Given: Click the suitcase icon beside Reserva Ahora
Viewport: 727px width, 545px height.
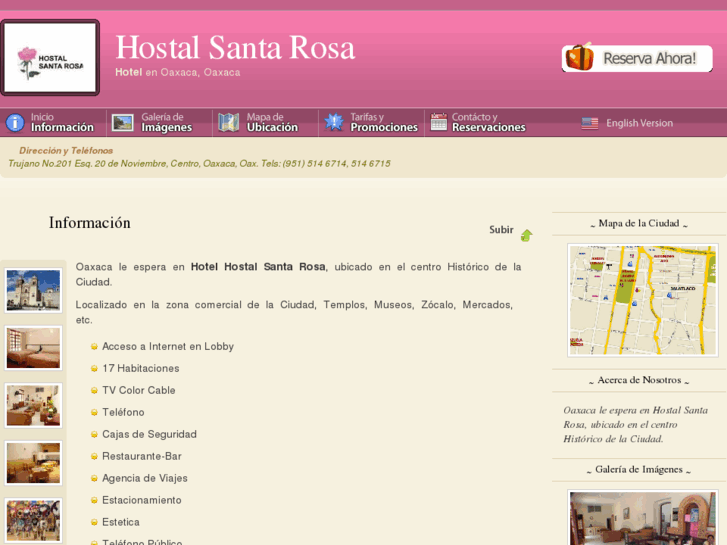Looking at the screenshot, I should [x=579, y=57].
